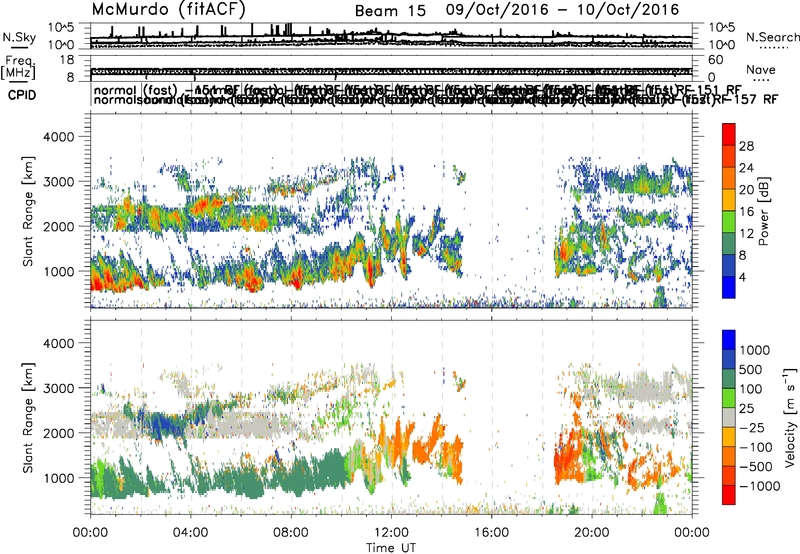Pick the light green segment of Power colorbar
Viewport: 800px width, 554px height.
(x=729, y=221)
